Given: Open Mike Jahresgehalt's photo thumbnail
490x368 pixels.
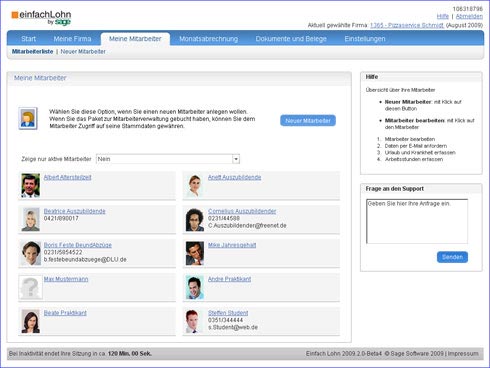Looking at the screenshot, I should click(195, 253).
